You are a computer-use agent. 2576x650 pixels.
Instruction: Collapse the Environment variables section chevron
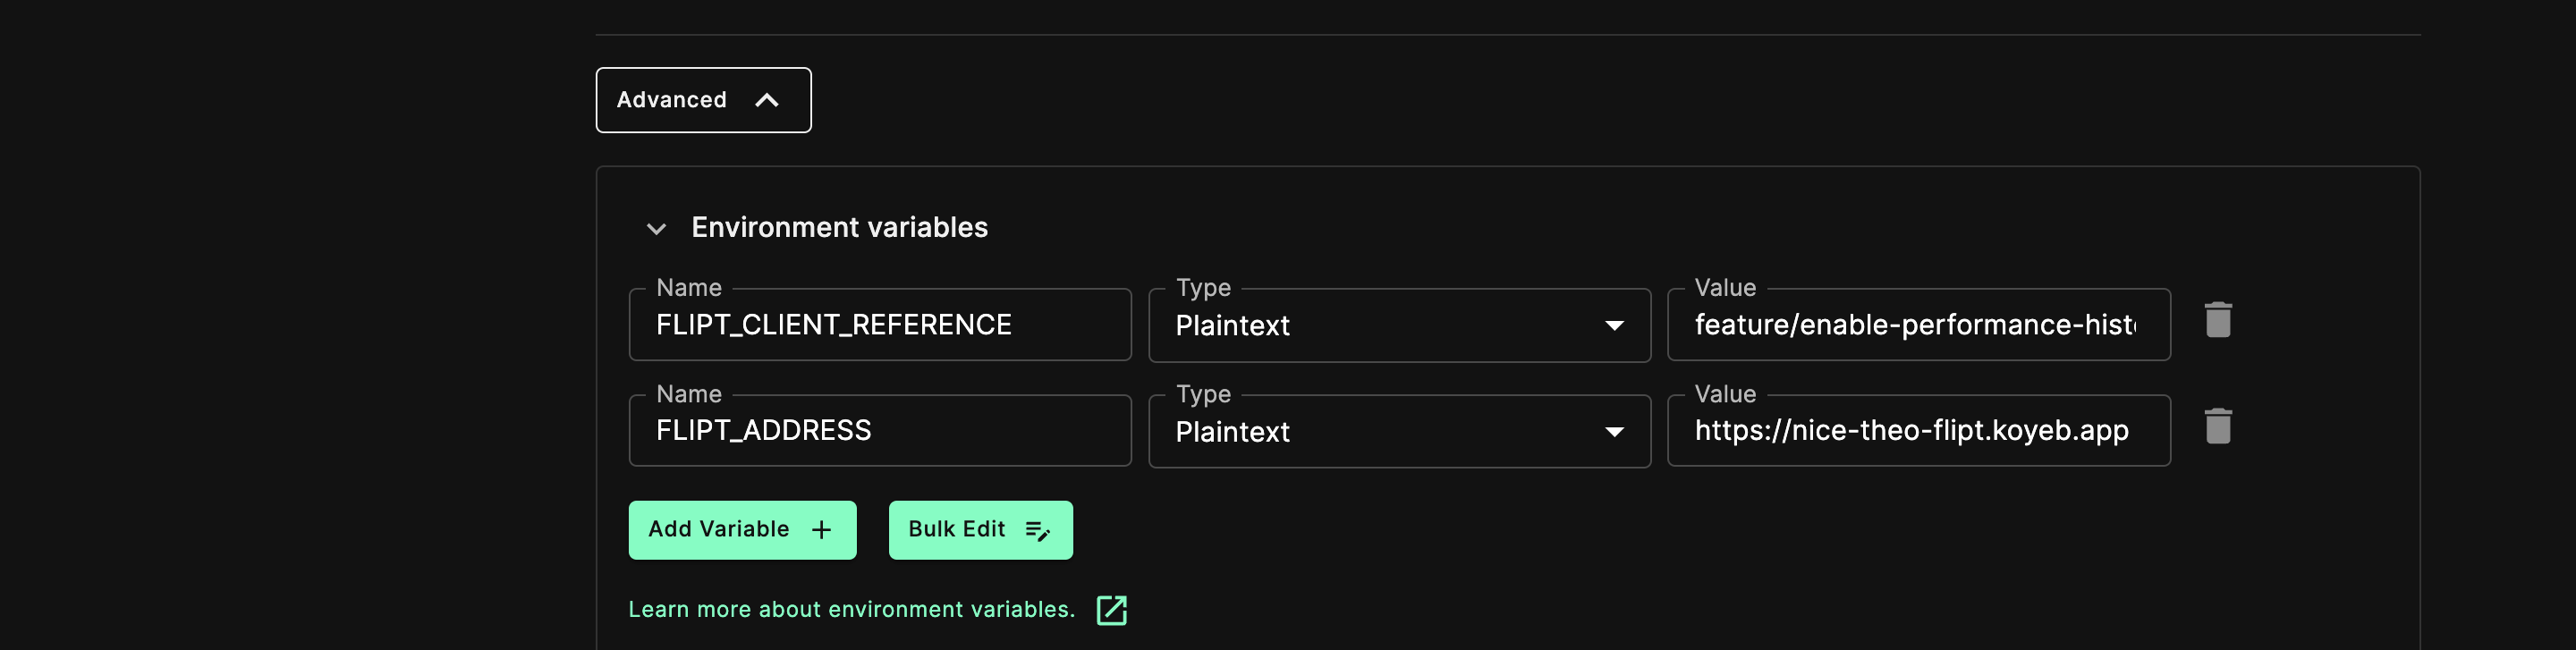pos(656,229)
